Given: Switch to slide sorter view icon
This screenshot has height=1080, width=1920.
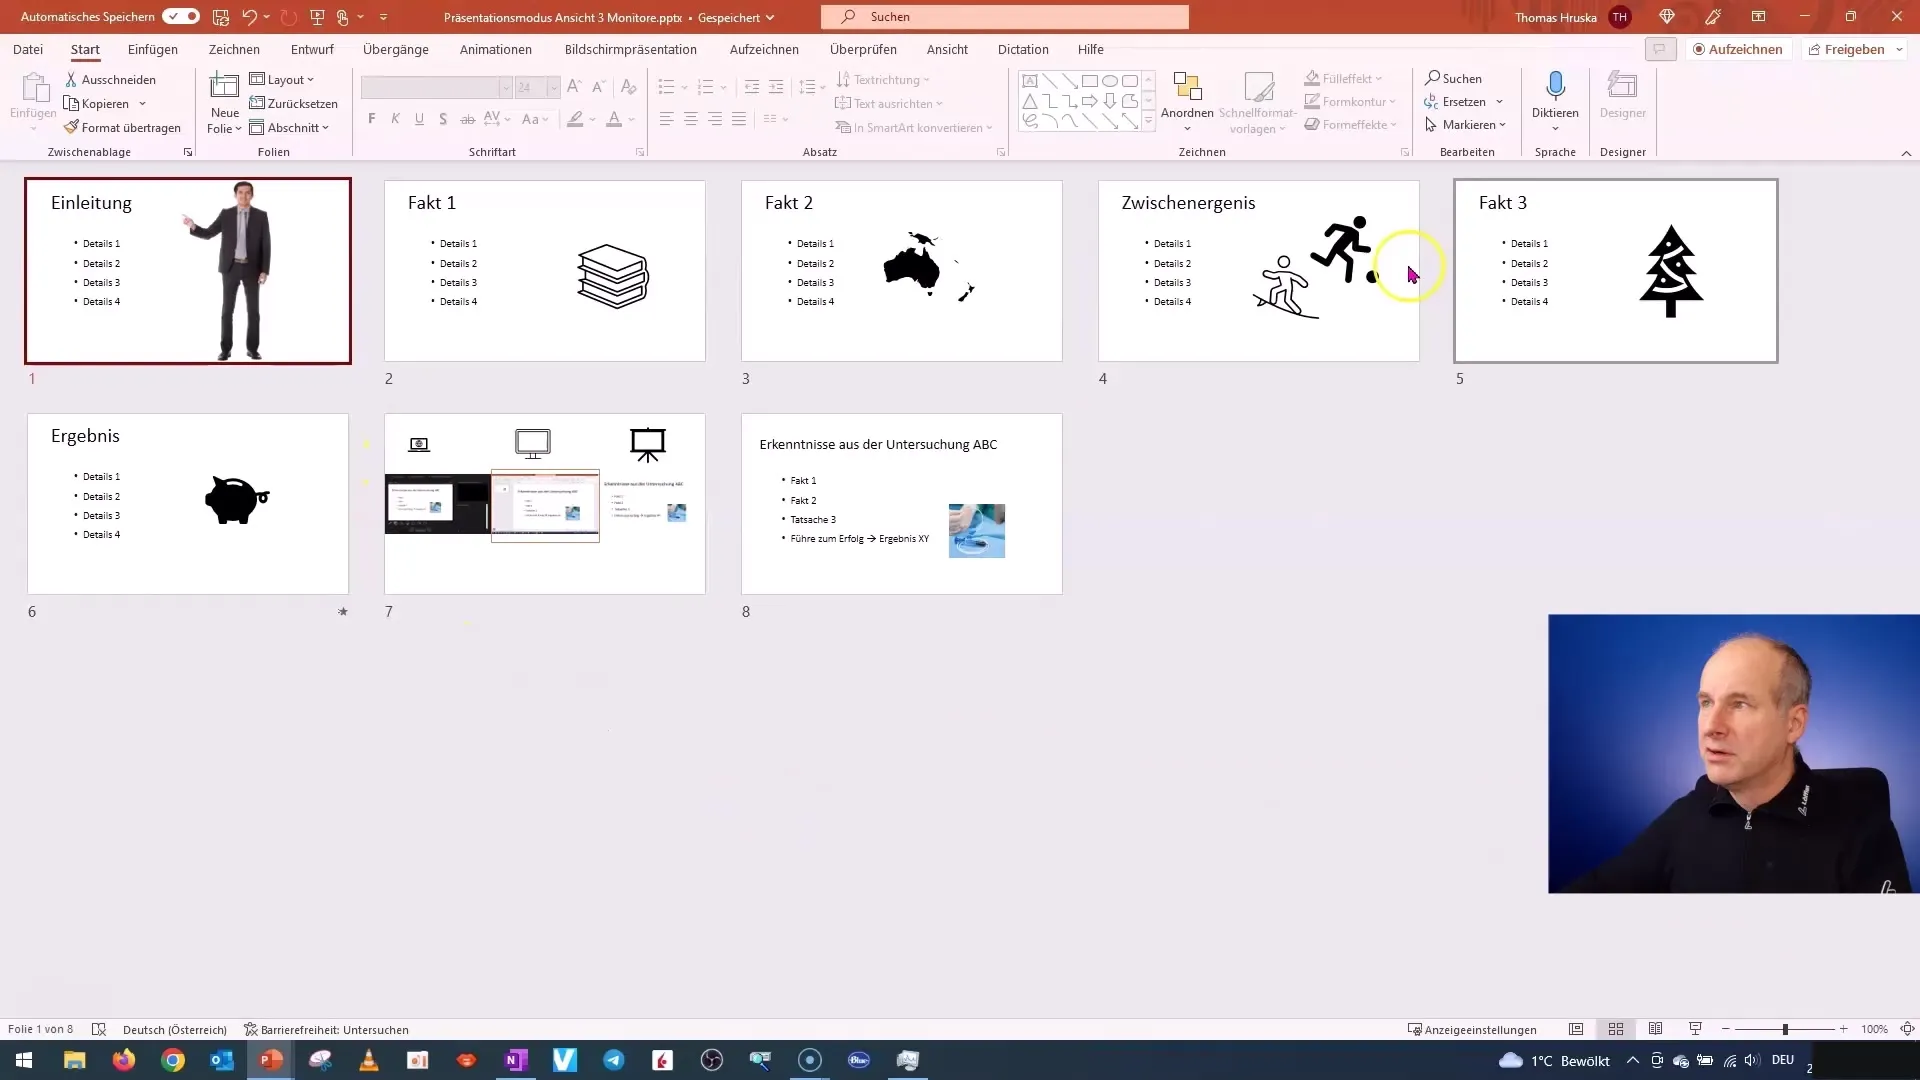Looking at the screenshot, I should coord(1616,1029).
